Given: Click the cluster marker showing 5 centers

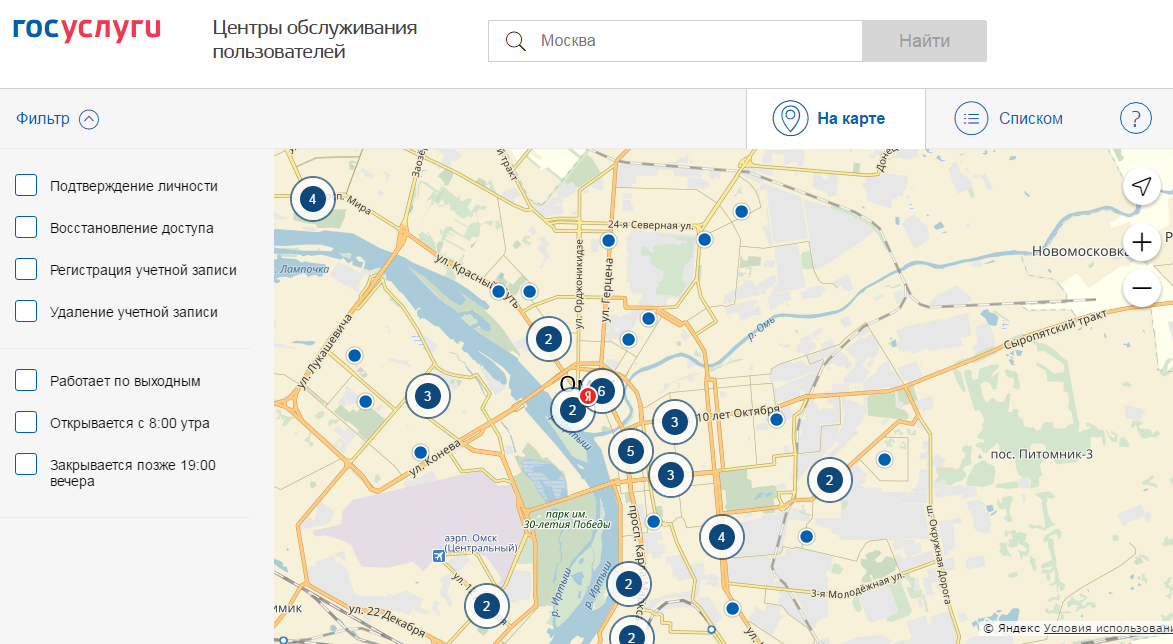Looking at the screenshot, I should coord(629,452).
